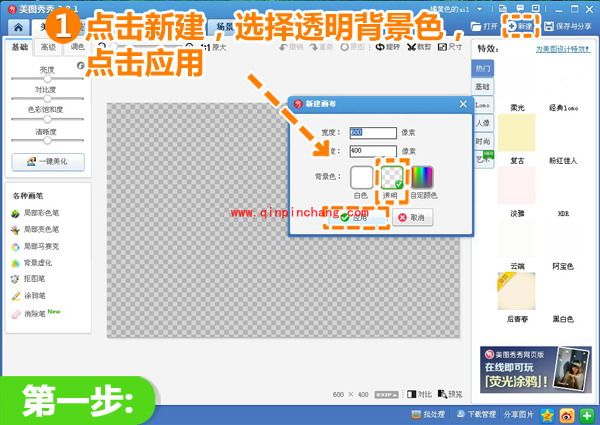Select the 旋转 rotate tool
The width and height of the screenshot is (600, 425).
[388, 47]
